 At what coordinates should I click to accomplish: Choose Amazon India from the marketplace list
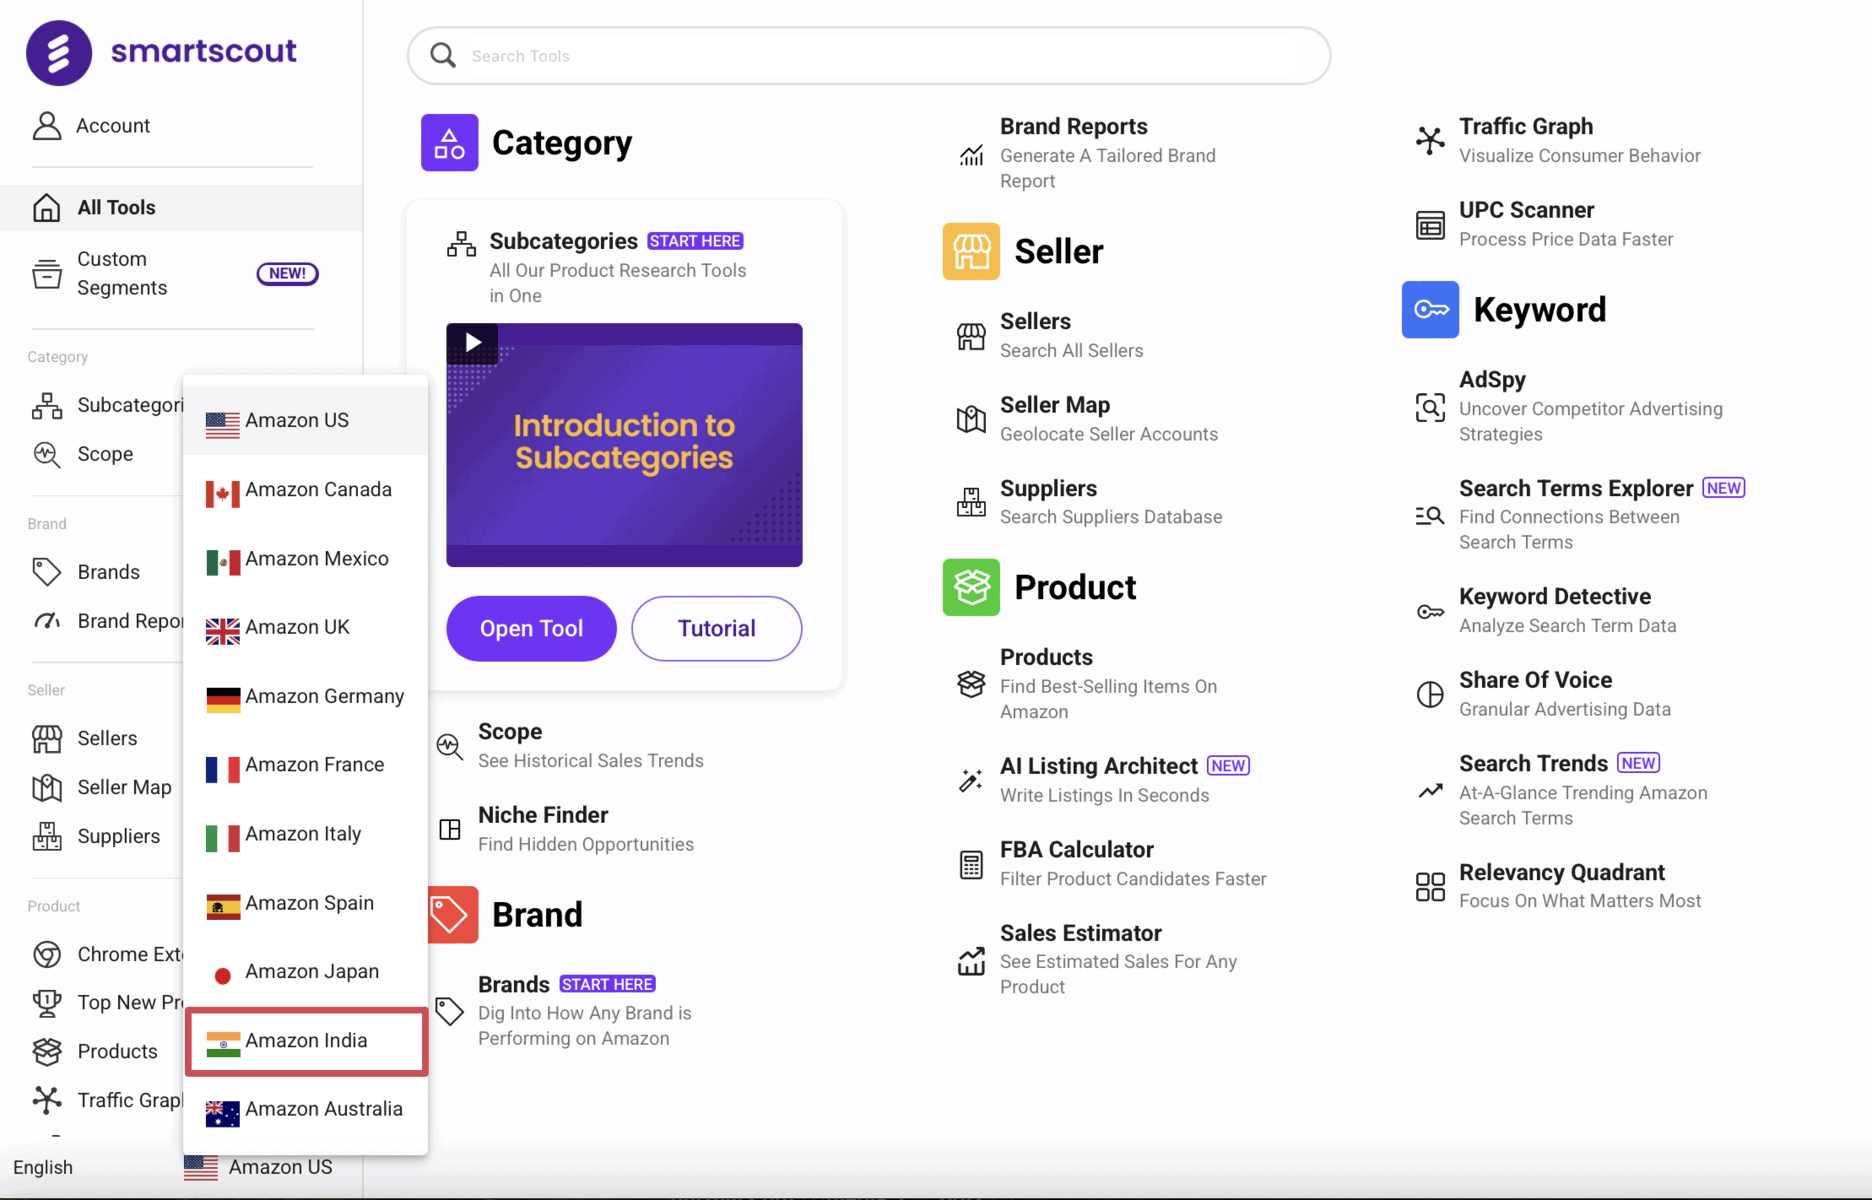click(x=306, y=1041)
